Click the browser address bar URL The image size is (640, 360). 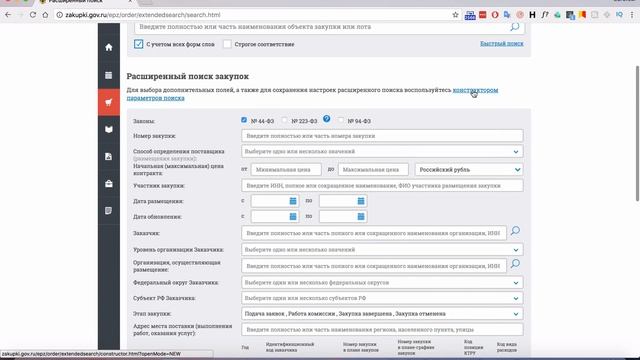(x=143, y=15)
